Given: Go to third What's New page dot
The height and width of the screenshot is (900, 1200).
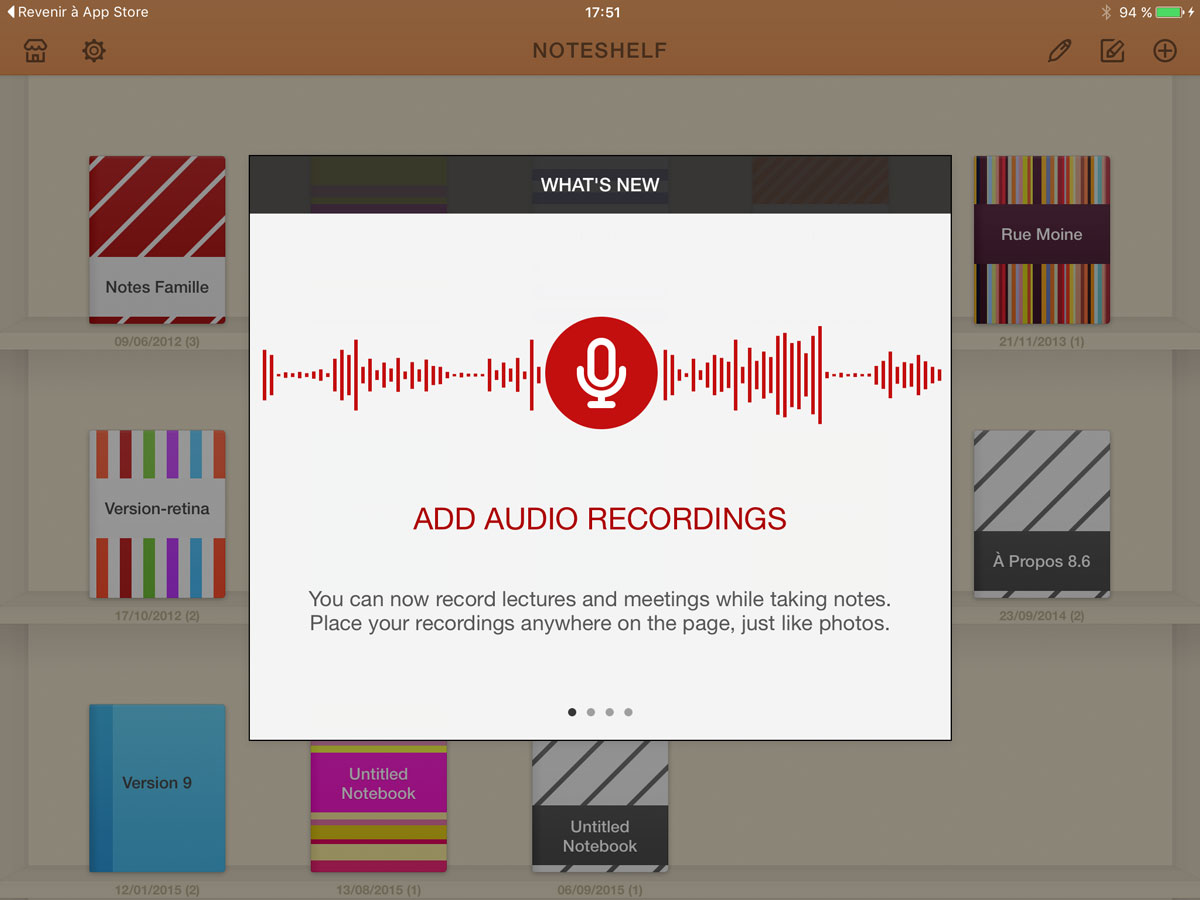Looking at the screenshot, I should pyautogui.click(x=609, y=712).
